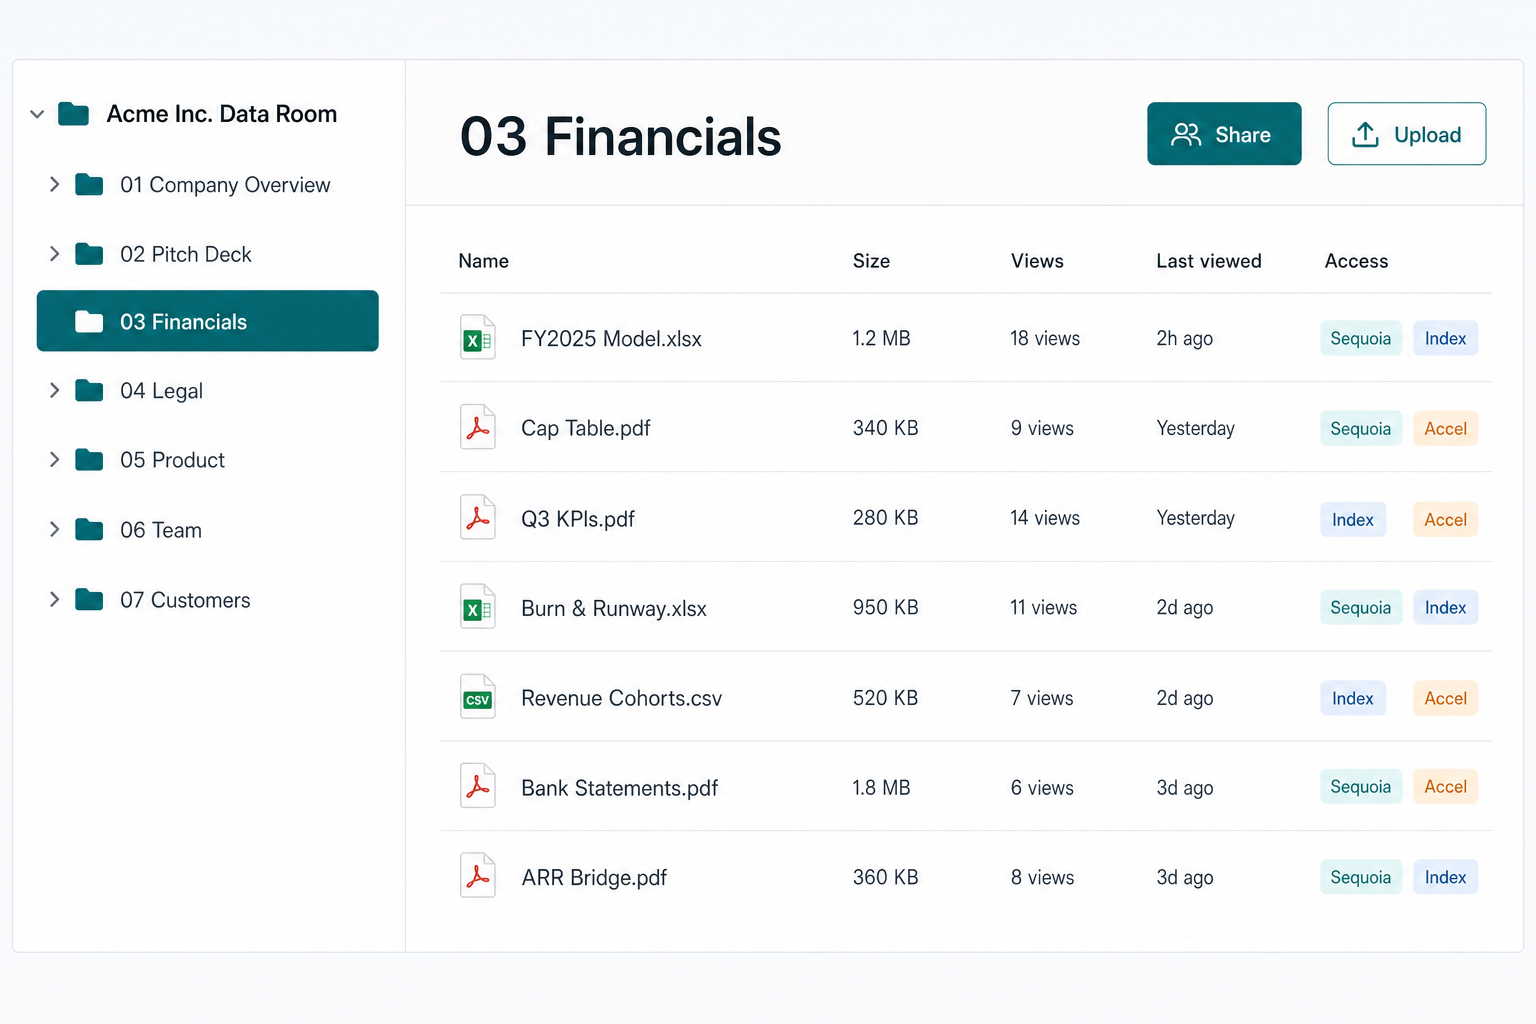Click the Access column header
The height and width of the screenshot is (1024, 1536).
click(1356, 261)
